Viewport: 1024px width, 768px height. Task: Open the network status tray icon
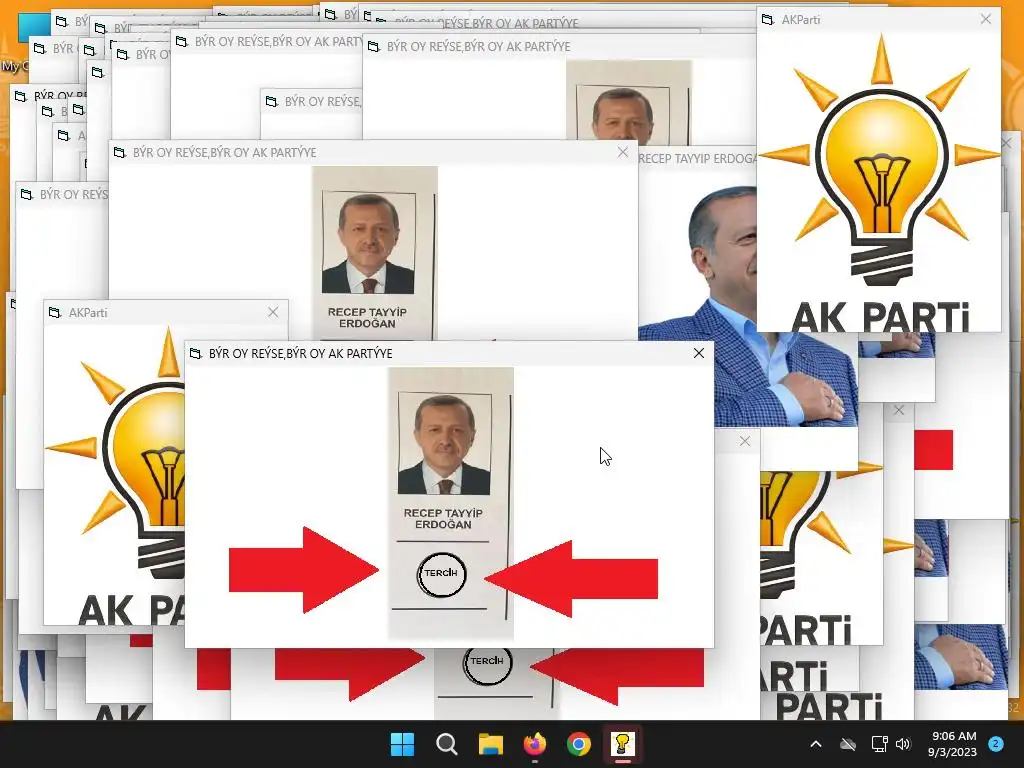point(879,744)
